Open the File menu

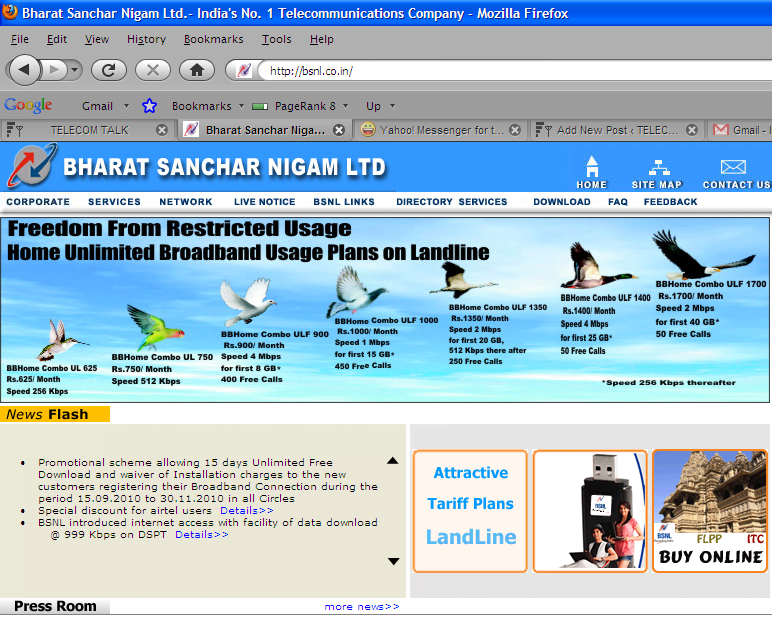[x=20, y=39]
